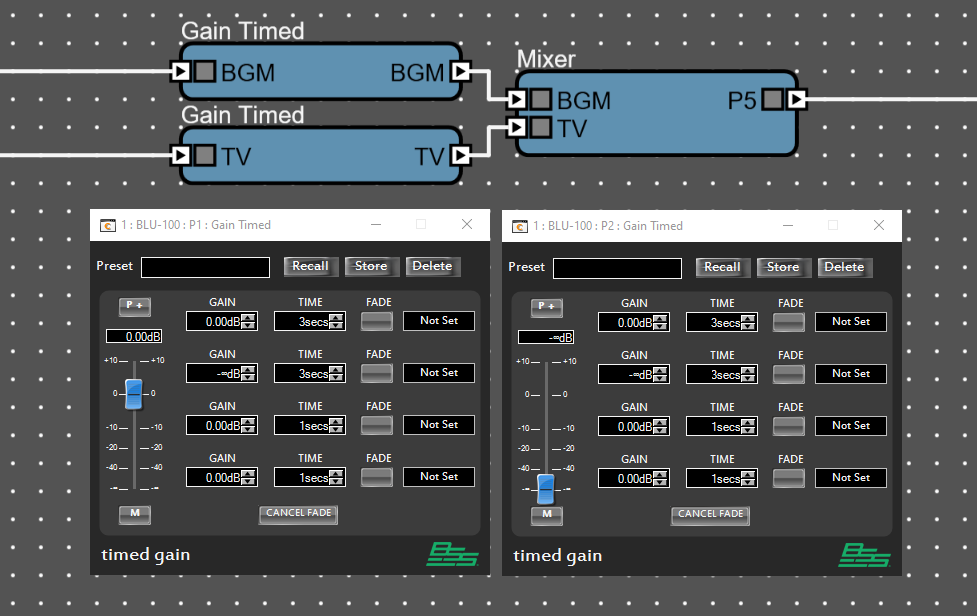Click the P2 Gain Timed window title icon
977x616 pixels.
(x=520, y=226)
